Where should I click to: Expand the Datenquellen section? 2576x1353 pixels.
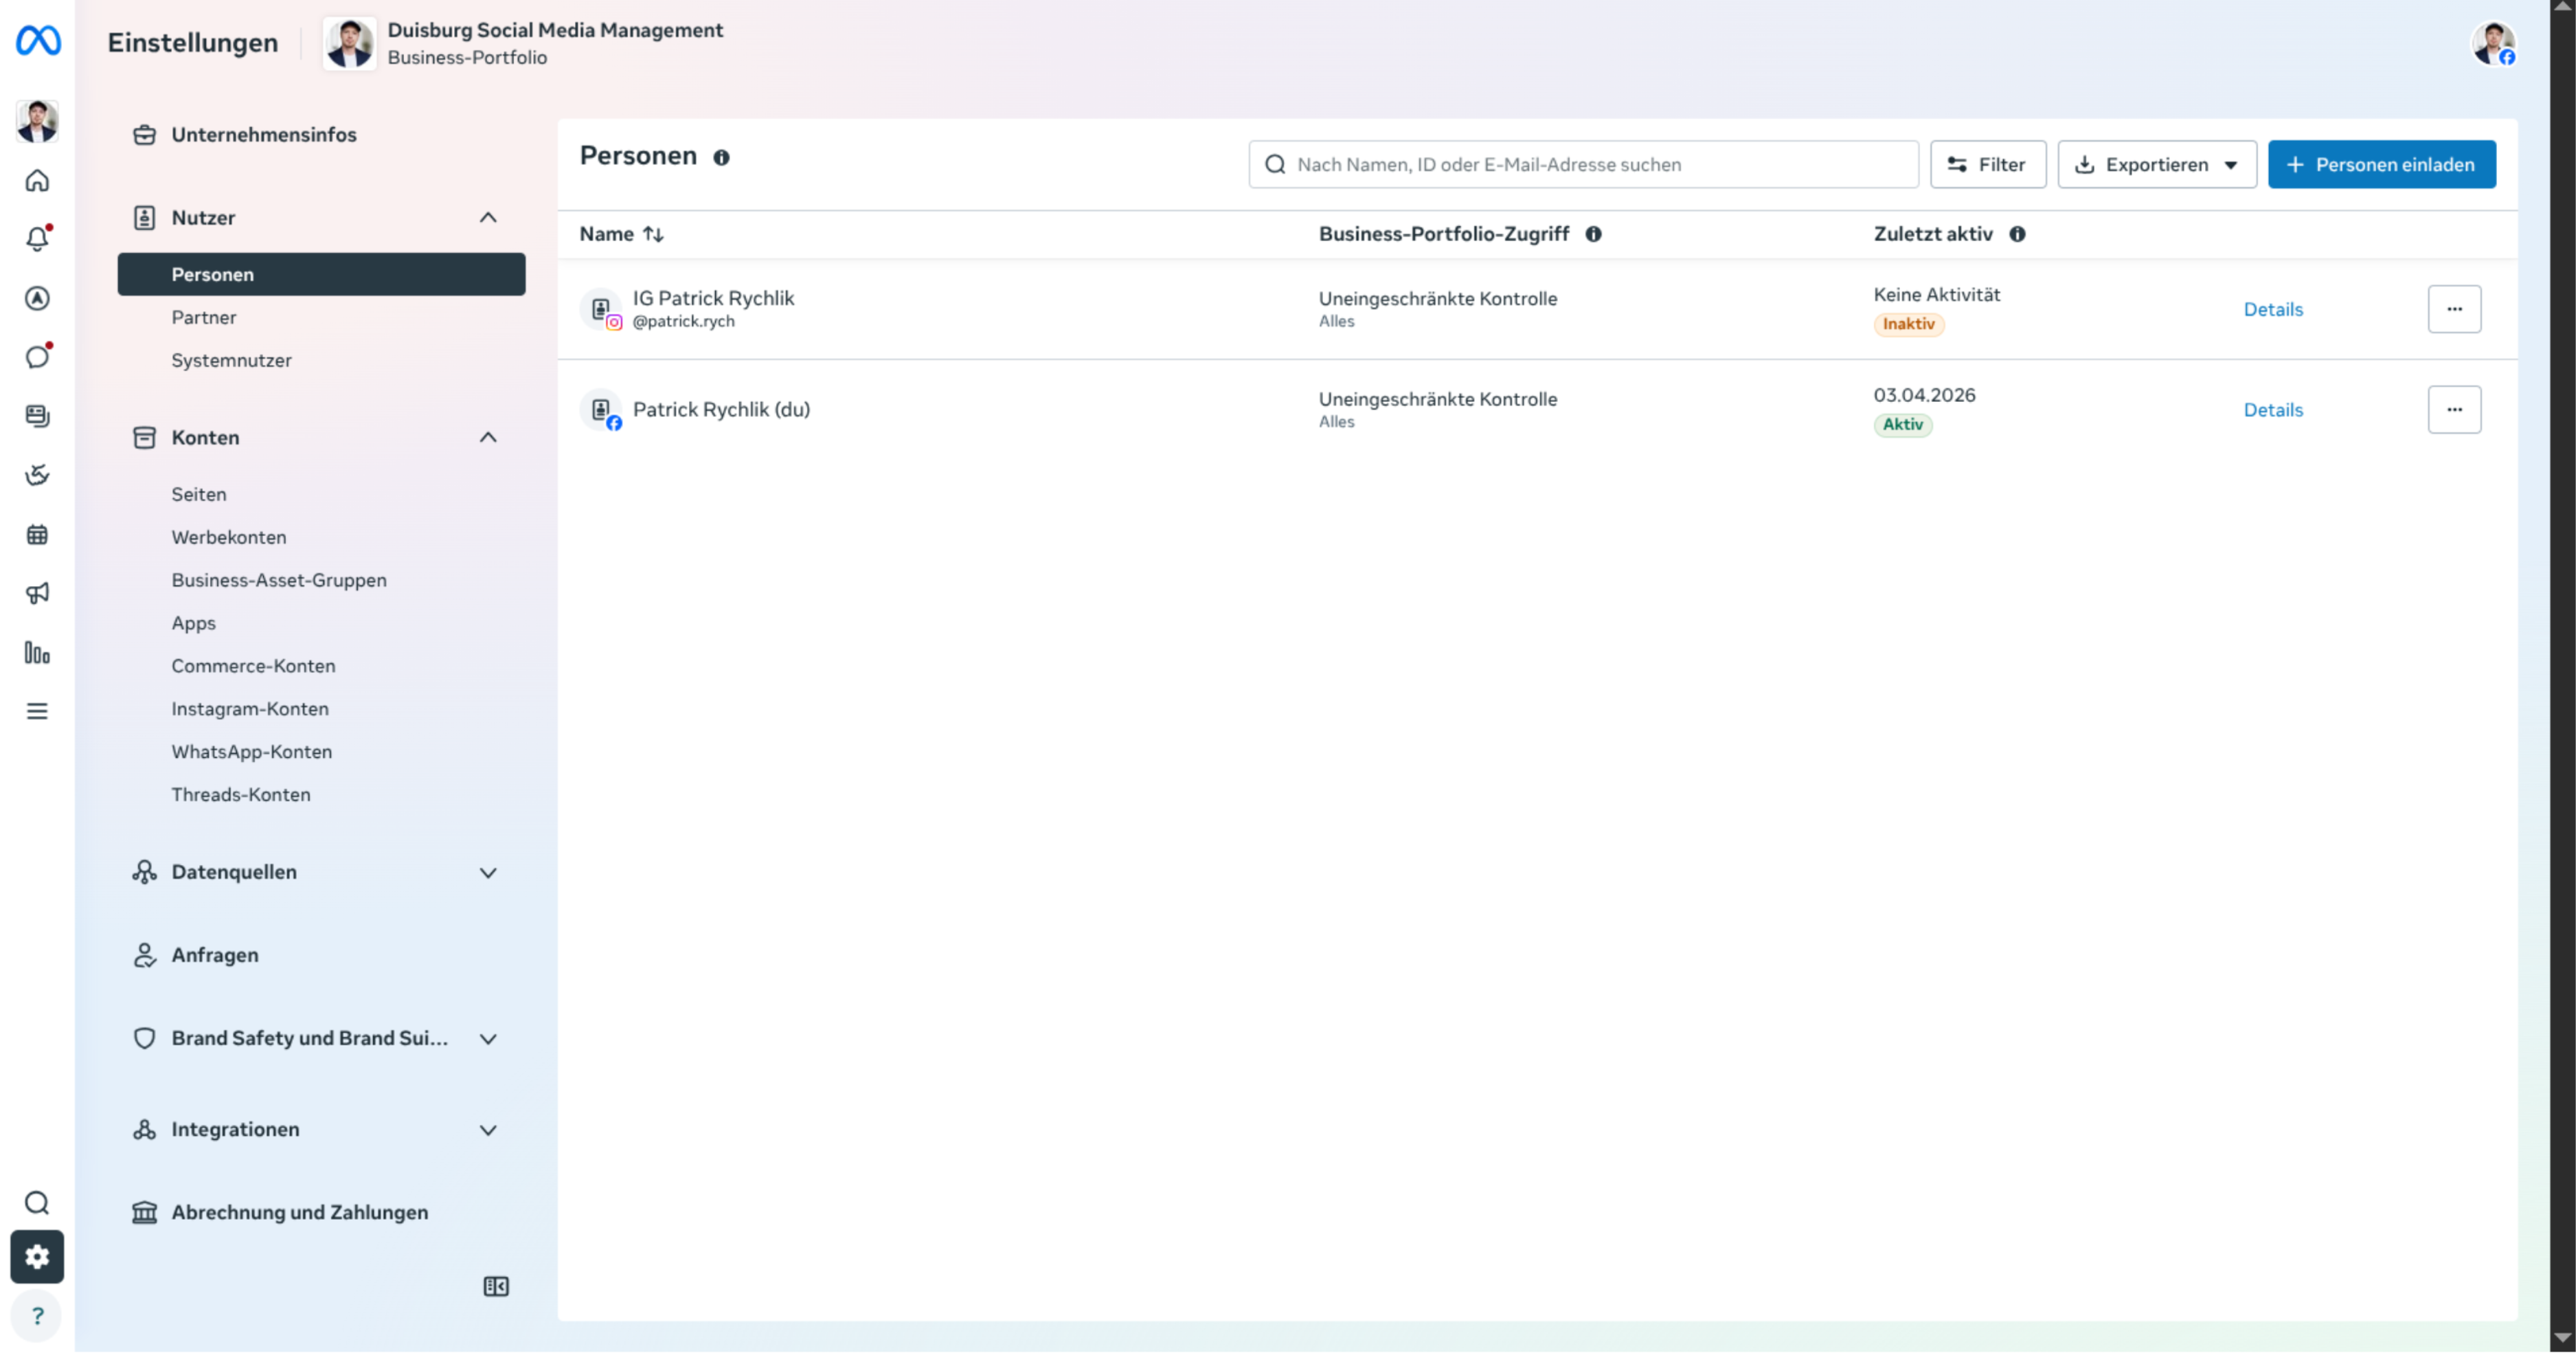[488, 872]
